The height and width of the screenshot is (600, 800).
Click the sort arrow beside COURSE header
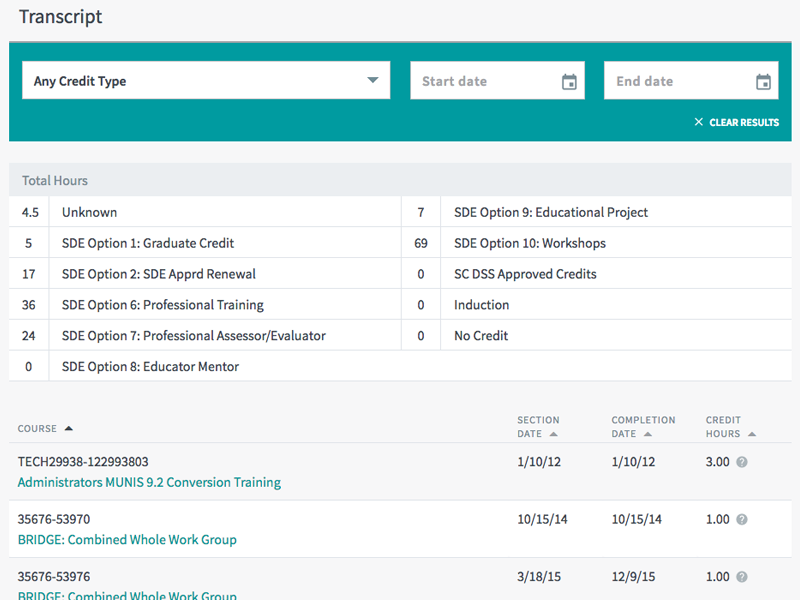69,428
